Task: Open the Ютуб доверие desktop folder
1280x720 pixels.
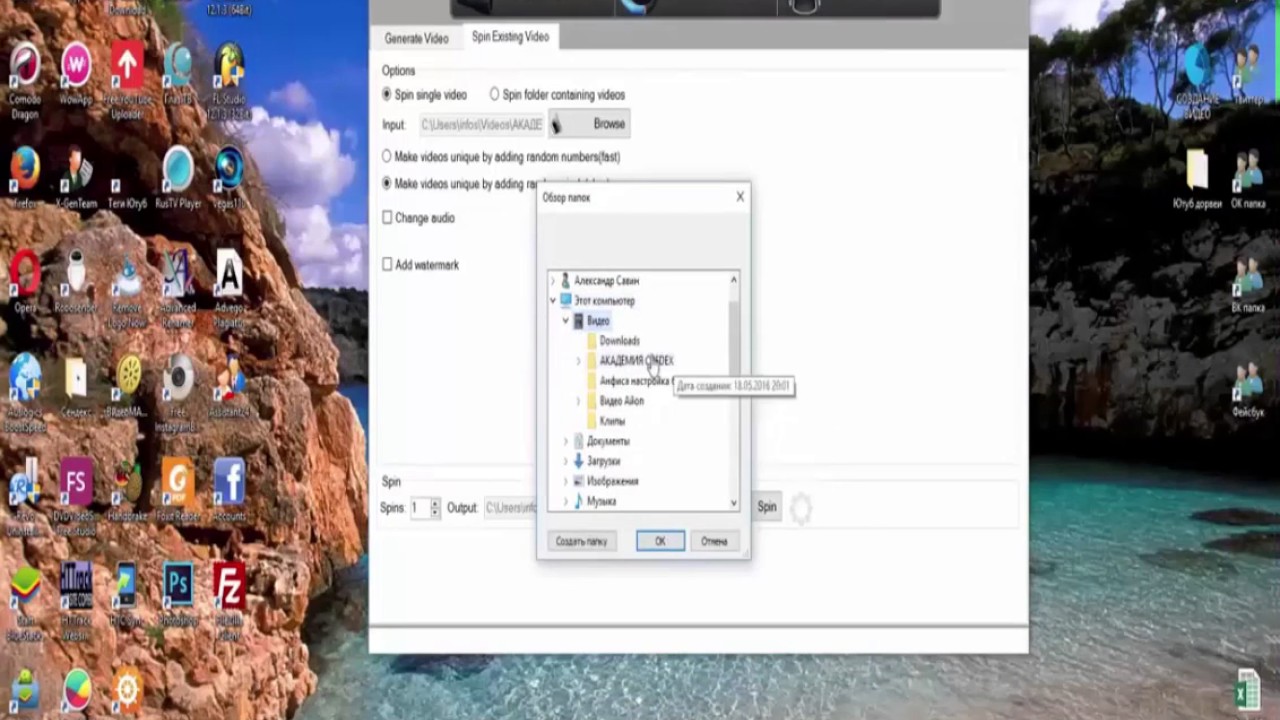Action: tap(1197, 180)
